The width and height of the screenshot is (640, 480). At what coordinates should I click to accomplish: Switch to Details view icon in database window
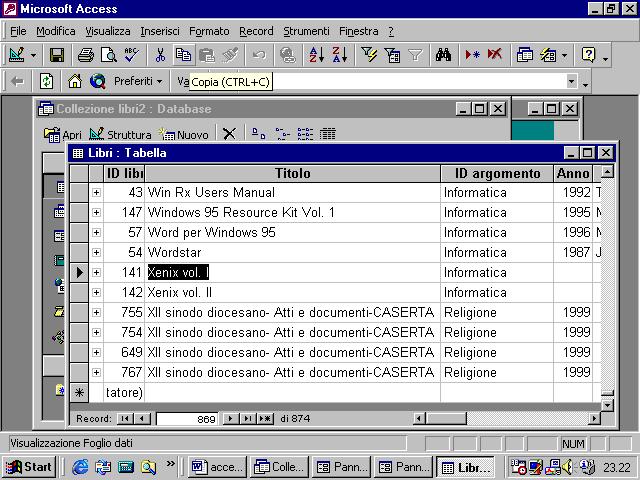point(327,134)
